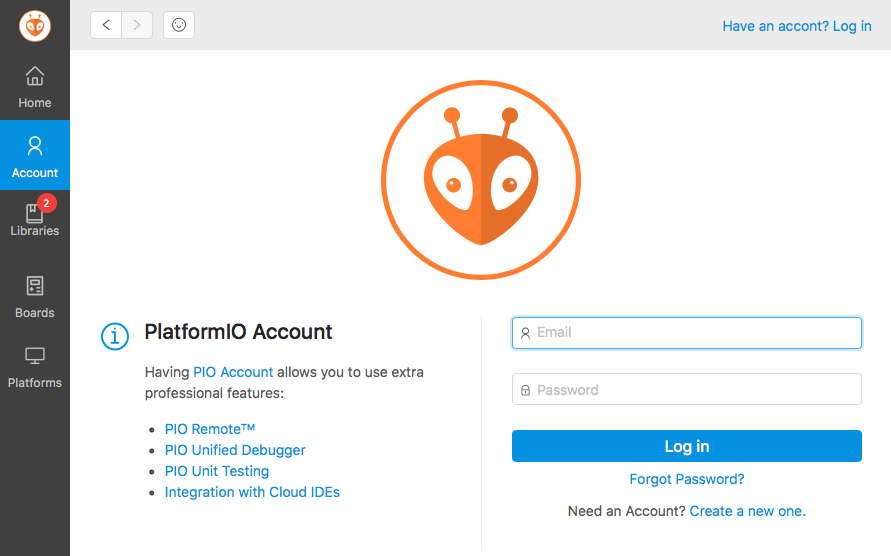Click the PlatformIO logo in sidebar top
Viewport: 891px width, 556px height.
(x=35, y=26)
